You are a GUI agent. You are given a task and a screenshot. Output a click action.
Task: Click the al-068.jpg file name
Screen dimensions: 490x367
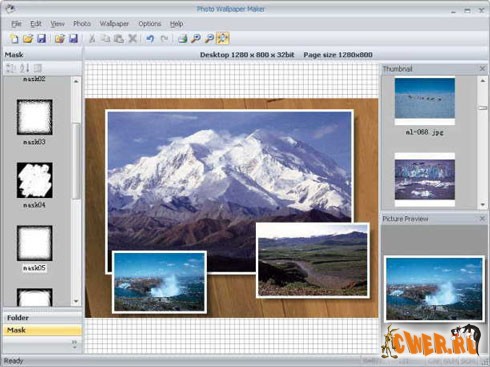(425, 132)
